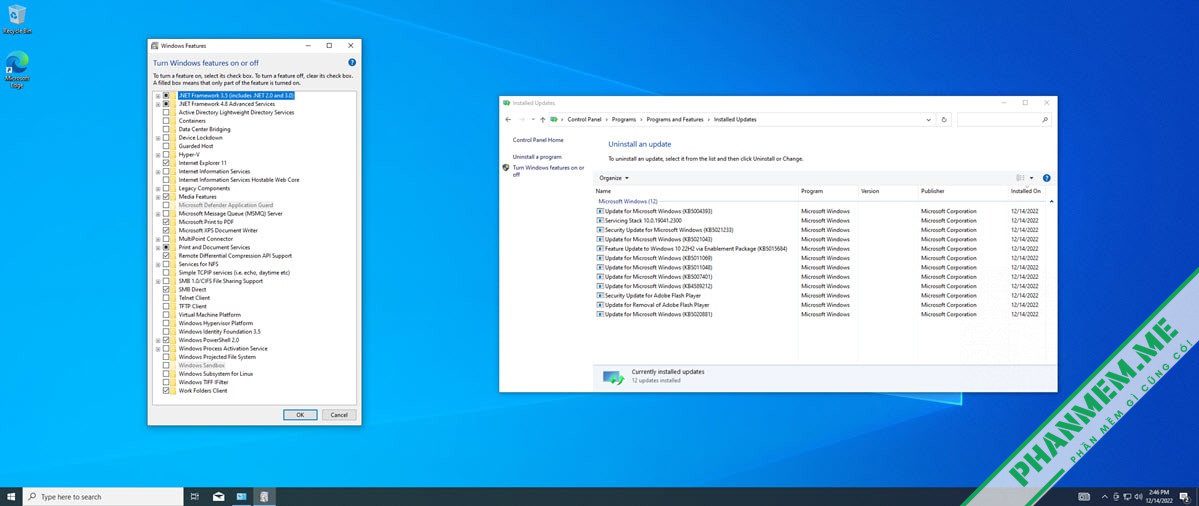
Task: Open the Microsoft Edge desktop shortcut
Action: [x=17, y=70]
